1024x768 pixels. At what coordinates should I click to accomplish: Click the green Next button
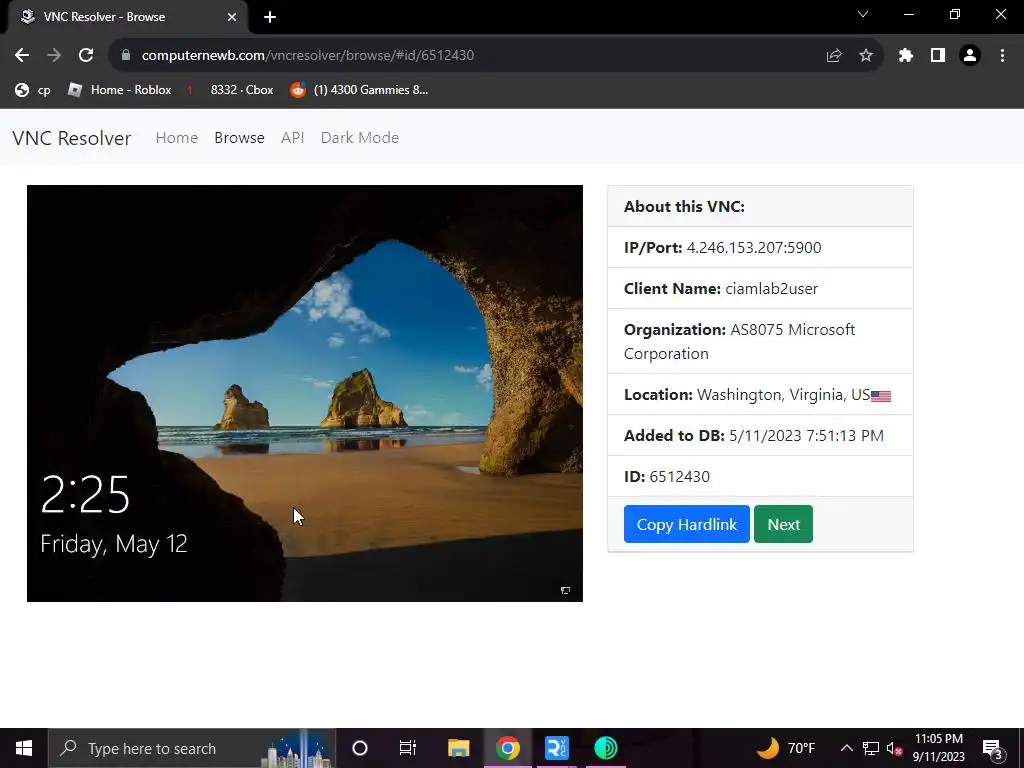coord(783,524)
